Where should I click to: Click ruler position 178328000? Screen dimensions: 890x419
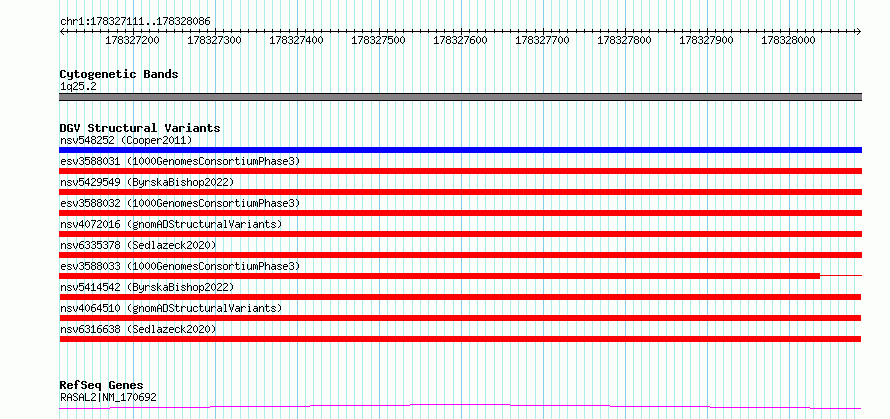[788, 40]
